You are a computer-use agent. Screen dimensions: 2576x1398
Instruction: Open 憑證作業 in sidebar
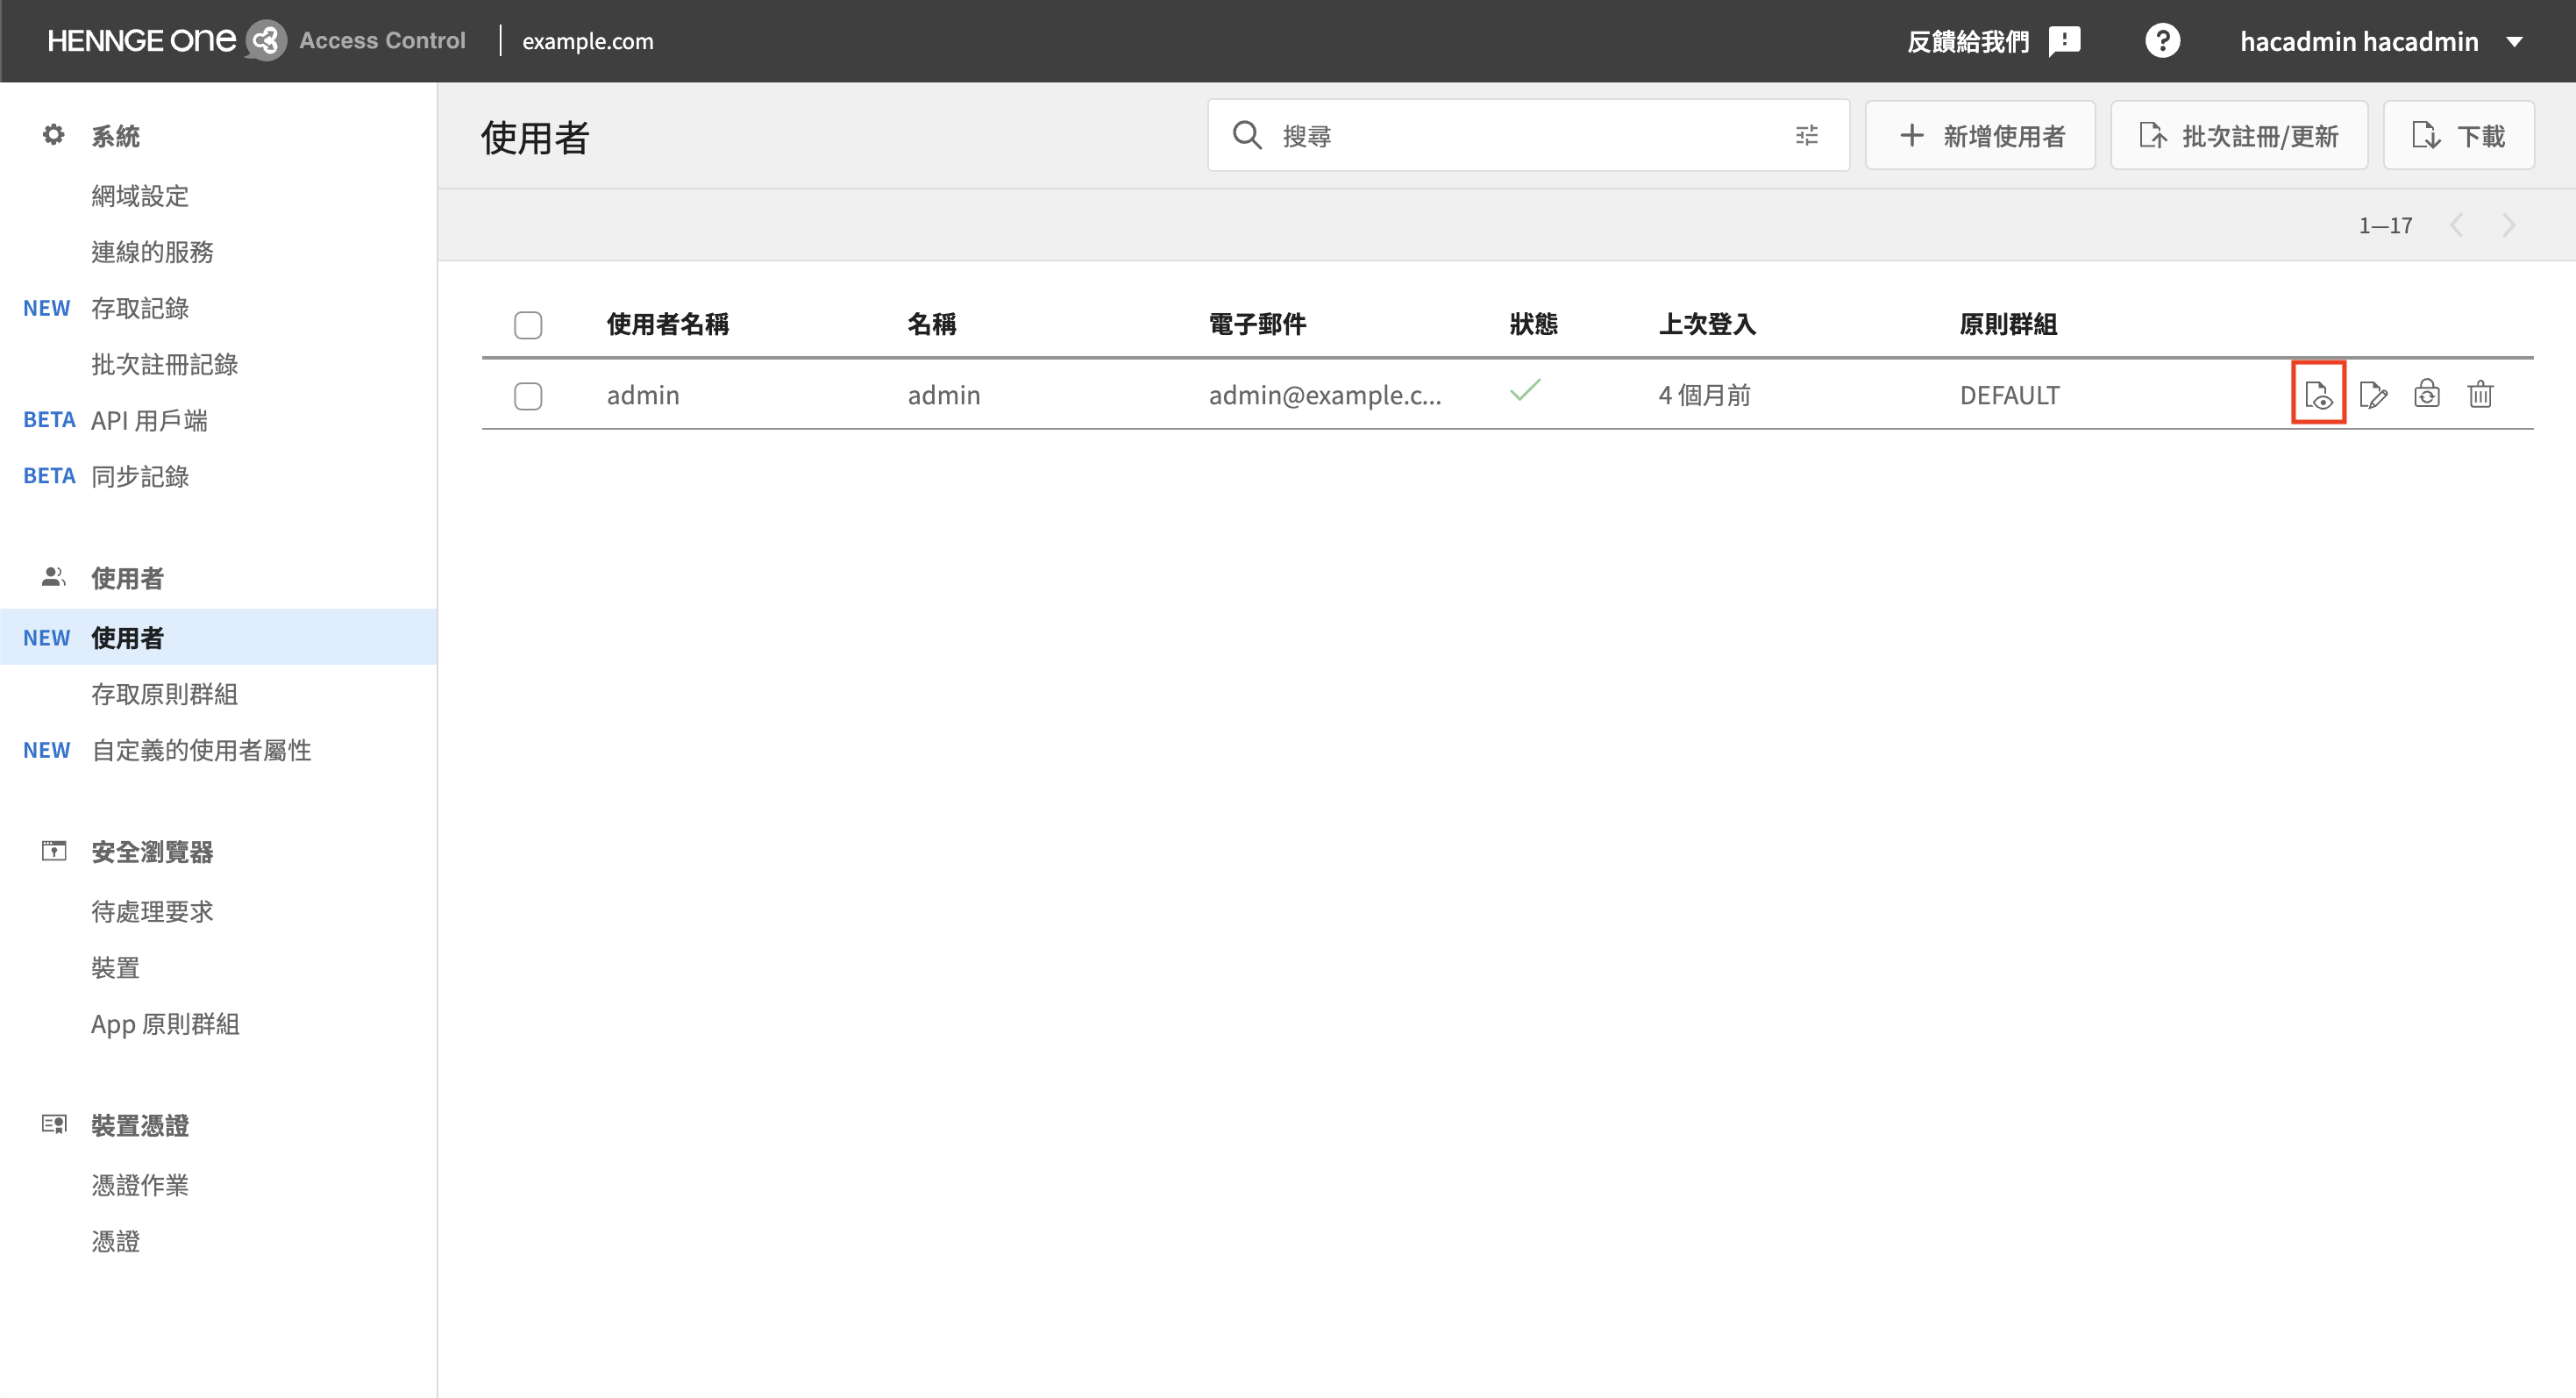tap(140, 1185)
